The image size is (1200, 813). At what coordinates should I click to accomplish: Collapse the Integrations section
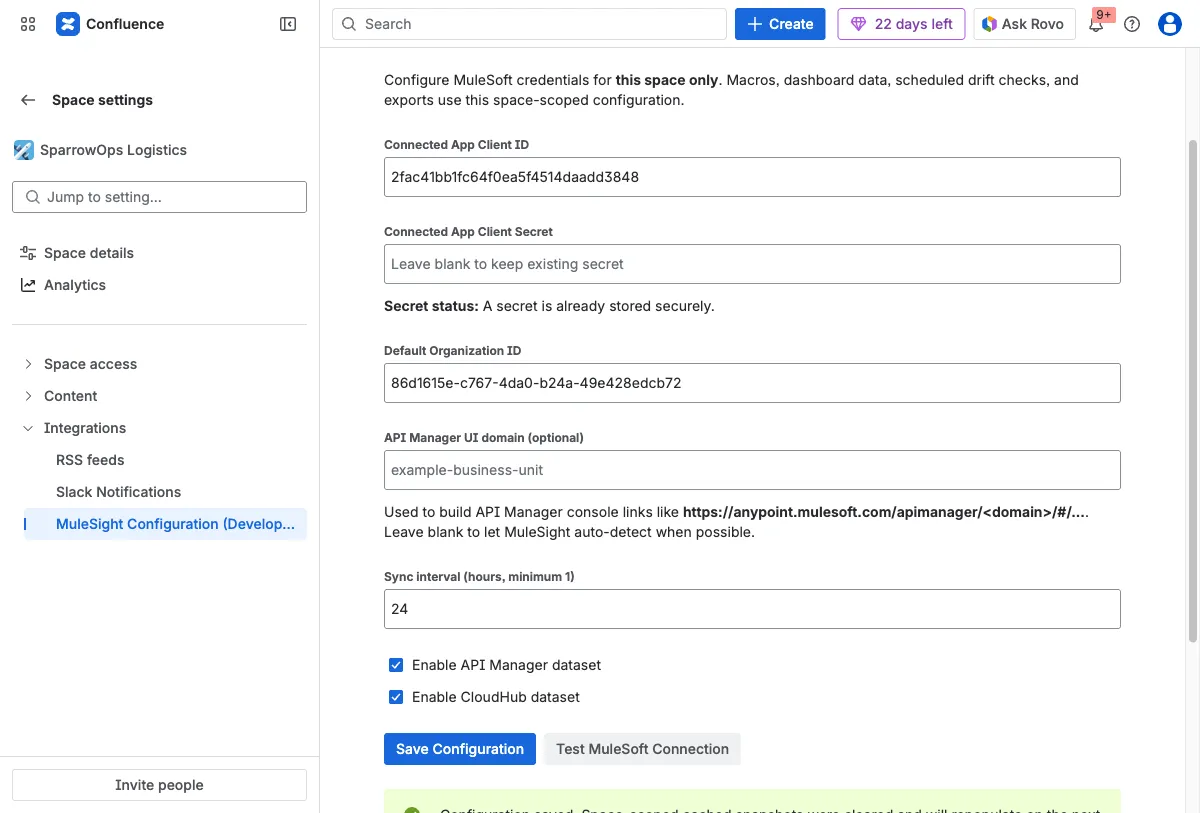[x=28, y=428]
